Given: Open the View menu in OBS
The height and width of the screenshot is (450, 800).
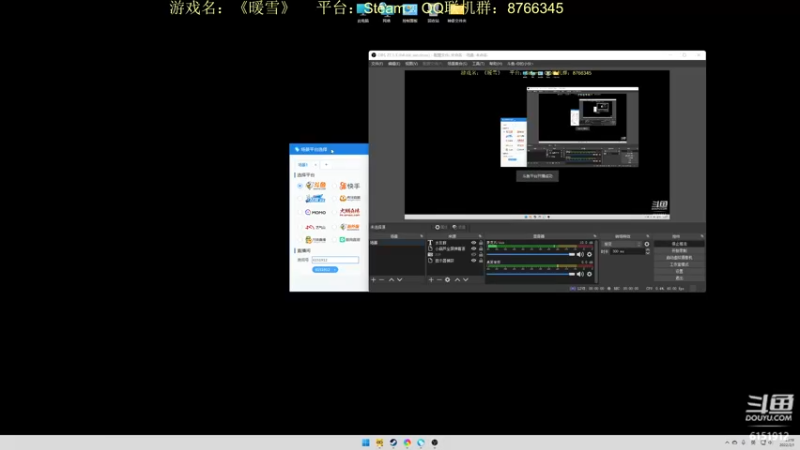Looking at the screenshot, I should click(411, 64).
